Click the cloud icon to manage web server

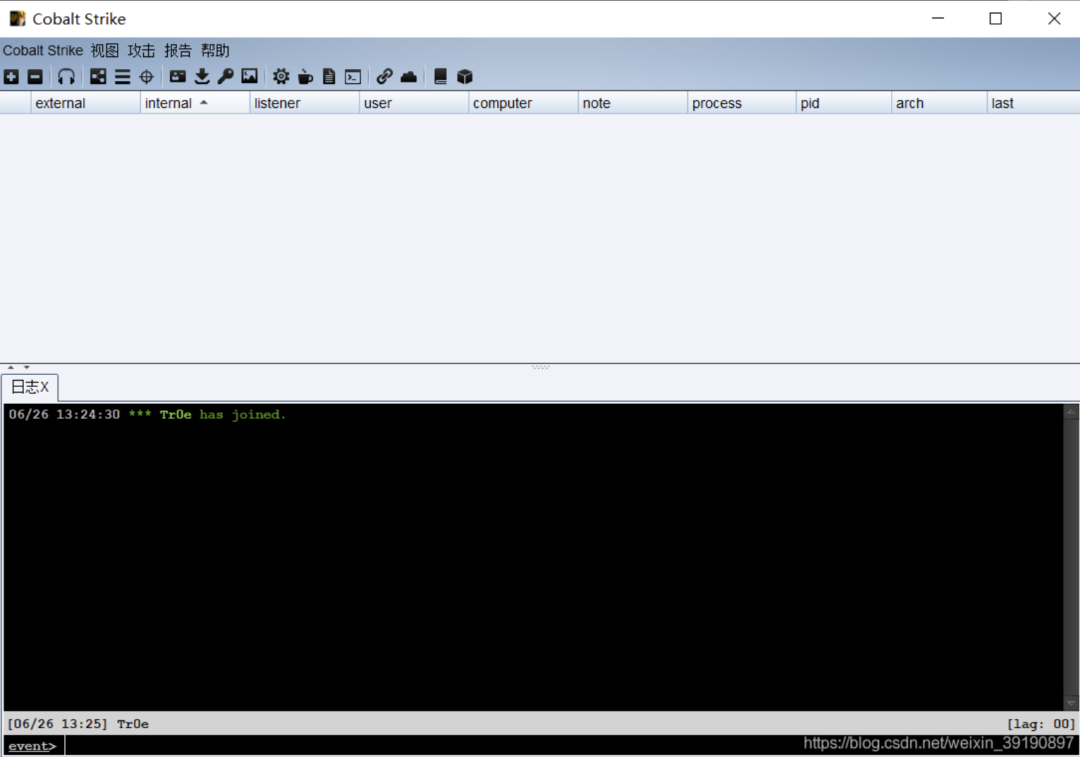coord(408,76)
